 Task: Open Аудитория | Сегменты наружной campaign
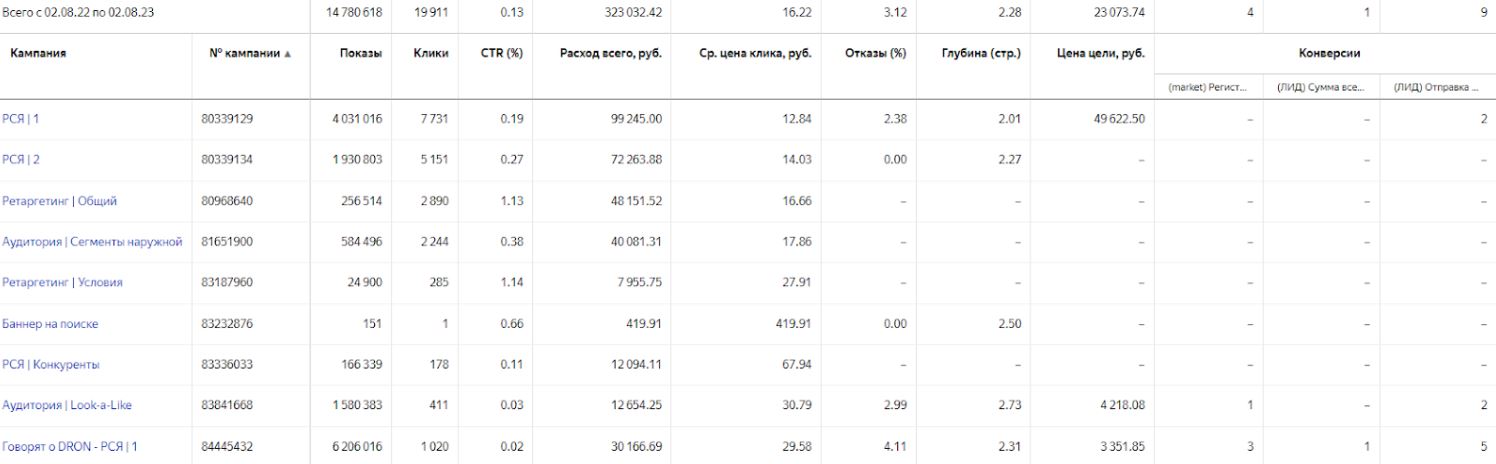[92, 242]
